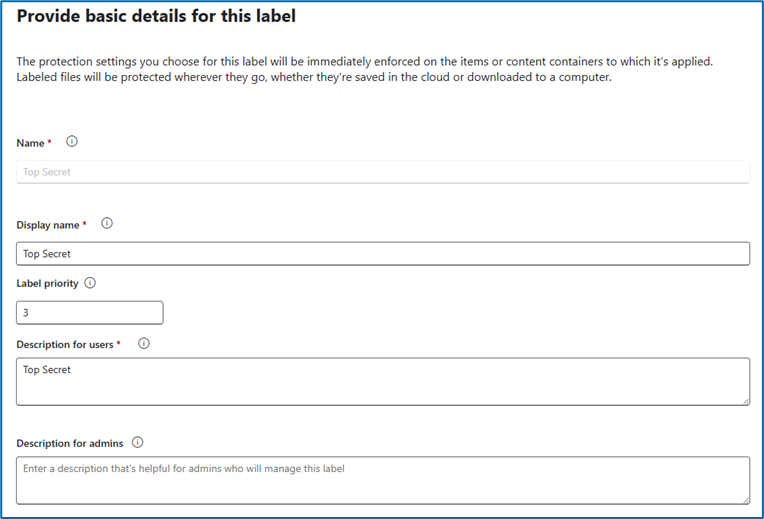Click the greyed-out Name text box

pos(383,172)
